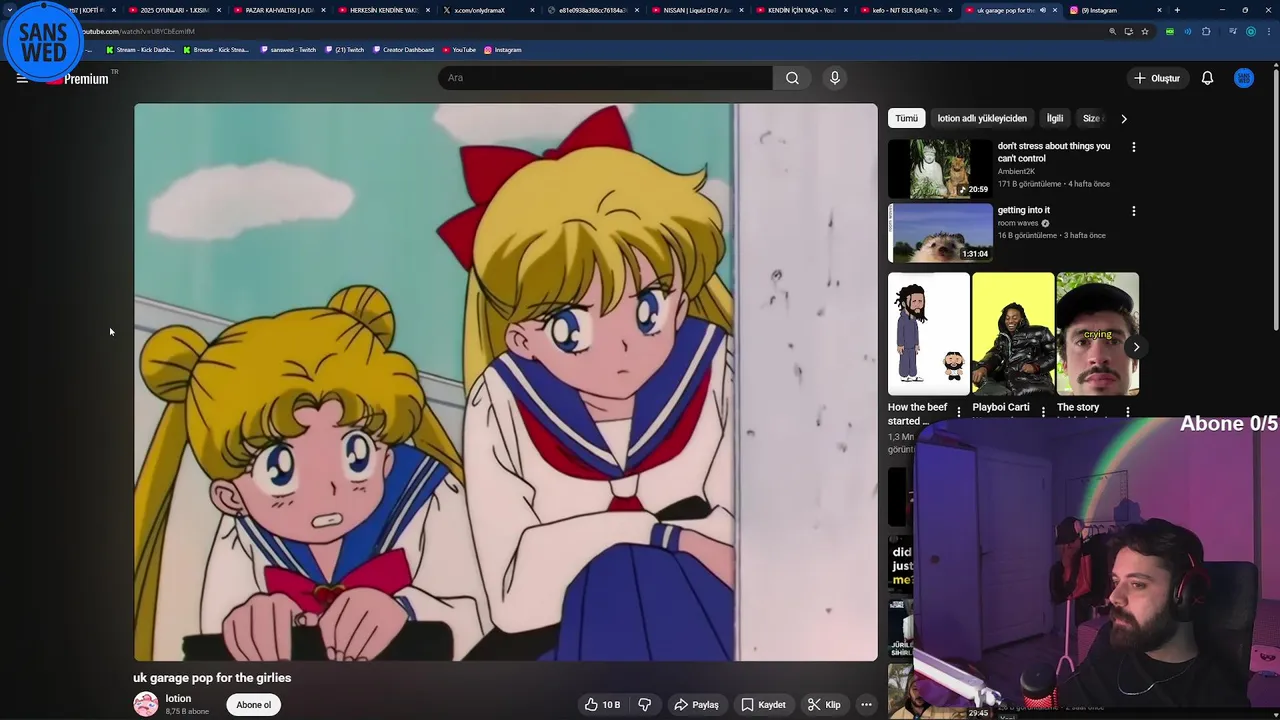The width and height of the screenshot is (1280, 720).
Task: Click the page vertical scrollbar
Action: [x=1275, y=200]
